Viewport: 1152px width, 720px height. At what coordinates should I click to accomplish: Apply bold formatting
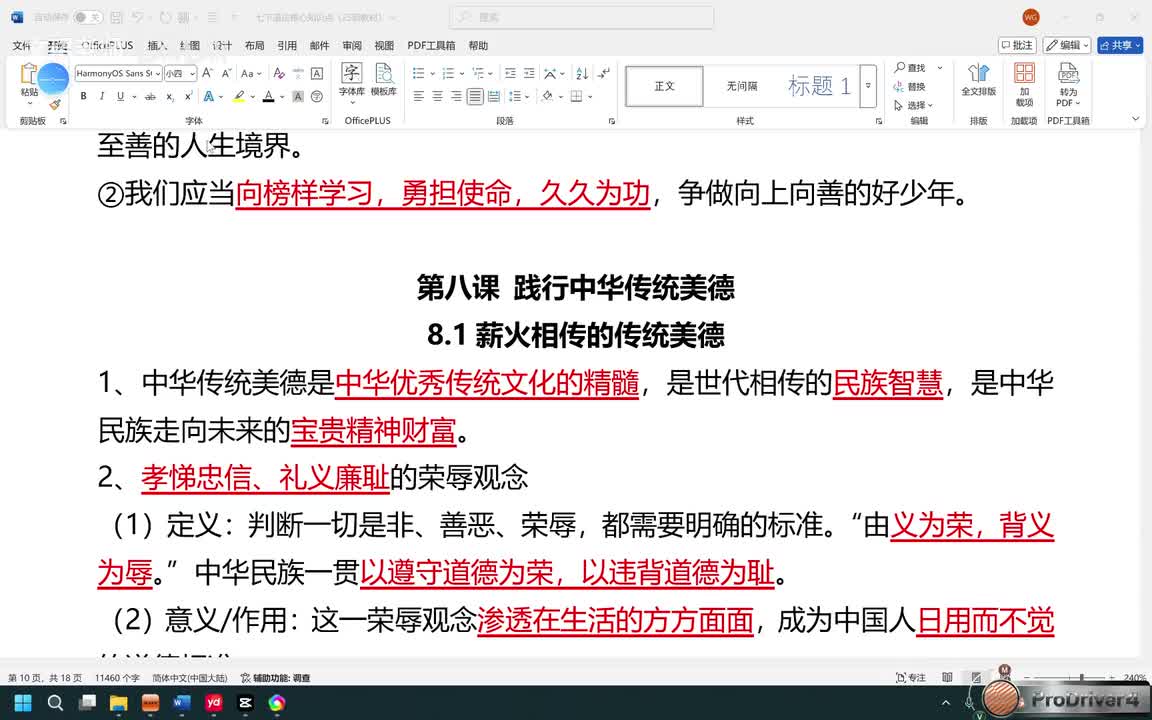pyautogui.click(x=84, y=96)
